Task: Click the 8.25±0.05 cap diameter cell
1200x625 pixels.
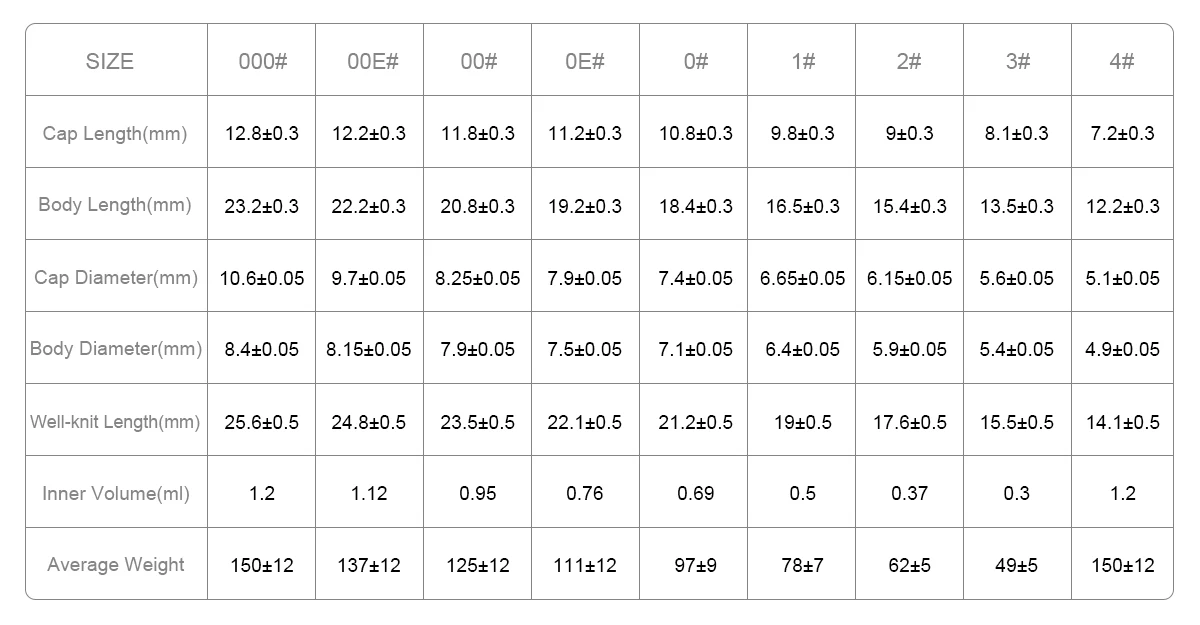Action: coord(478,278)
